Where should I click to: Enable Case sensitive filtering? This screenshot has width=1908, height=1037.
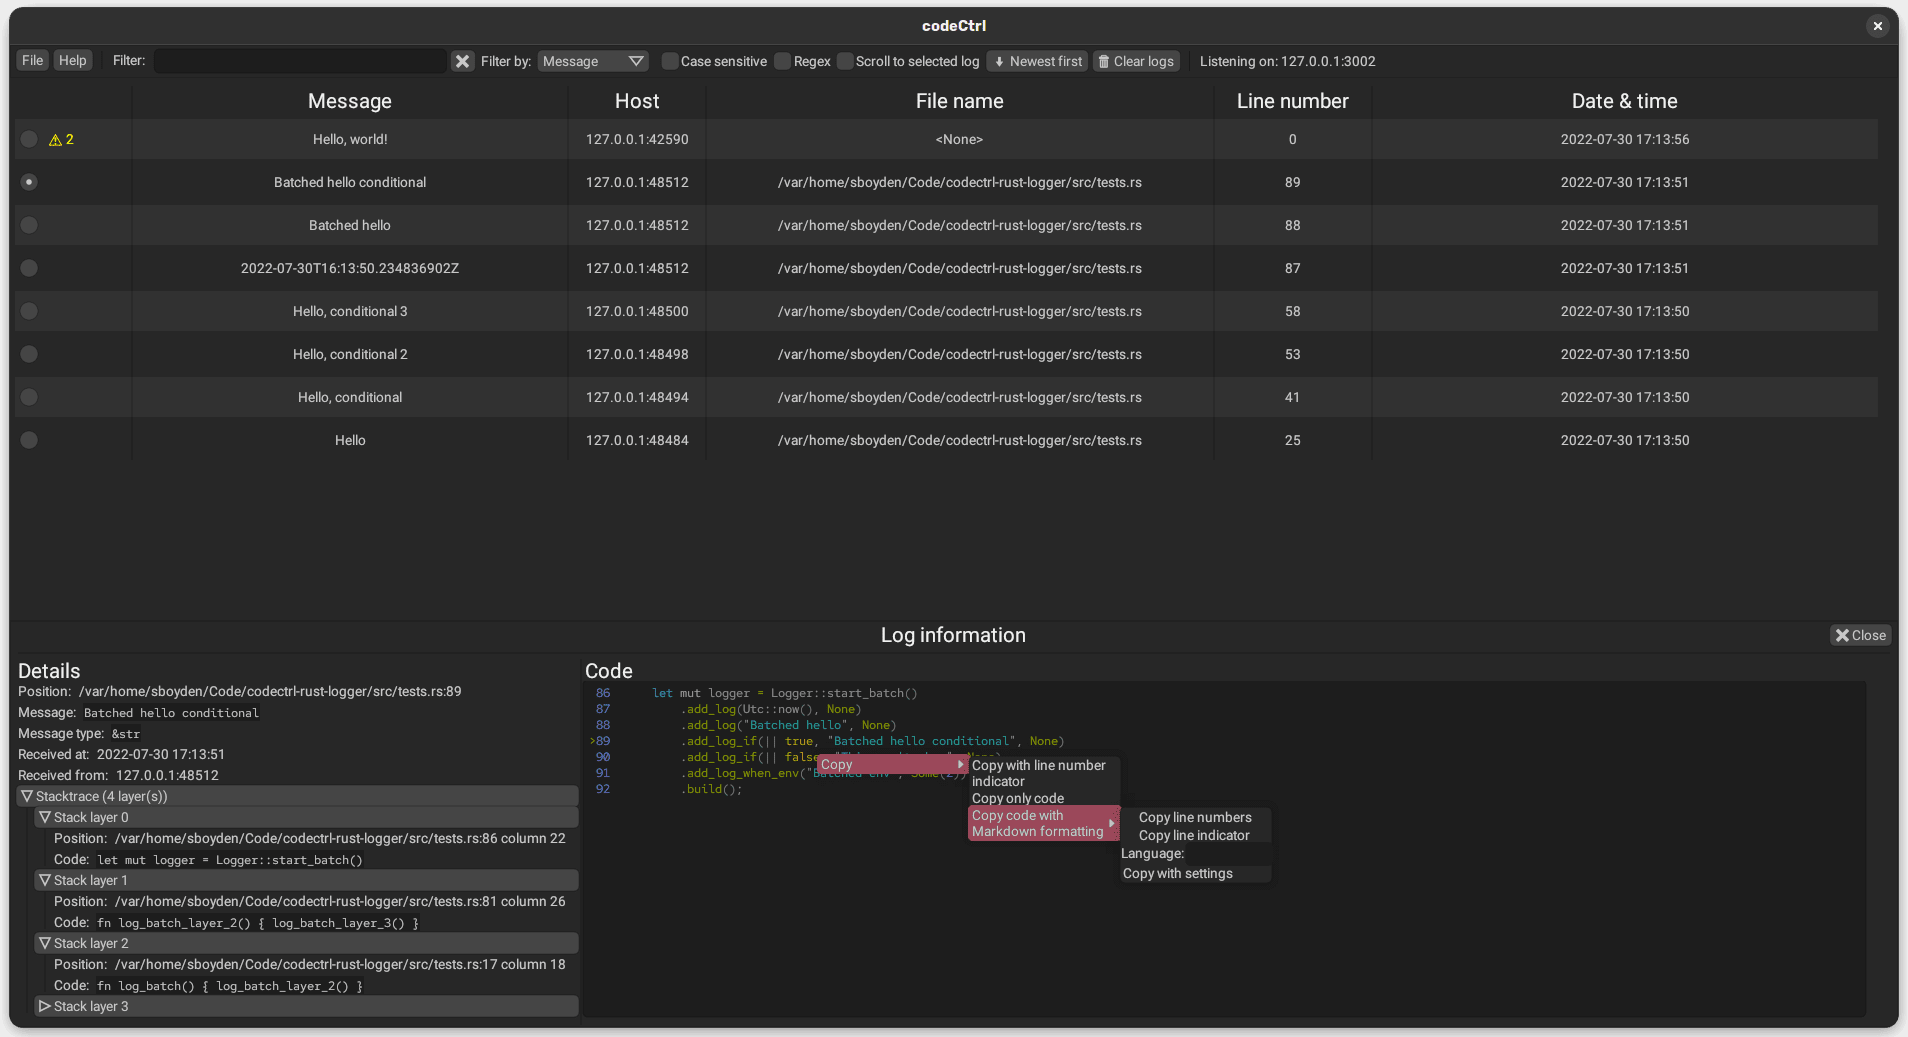point(669,61)
